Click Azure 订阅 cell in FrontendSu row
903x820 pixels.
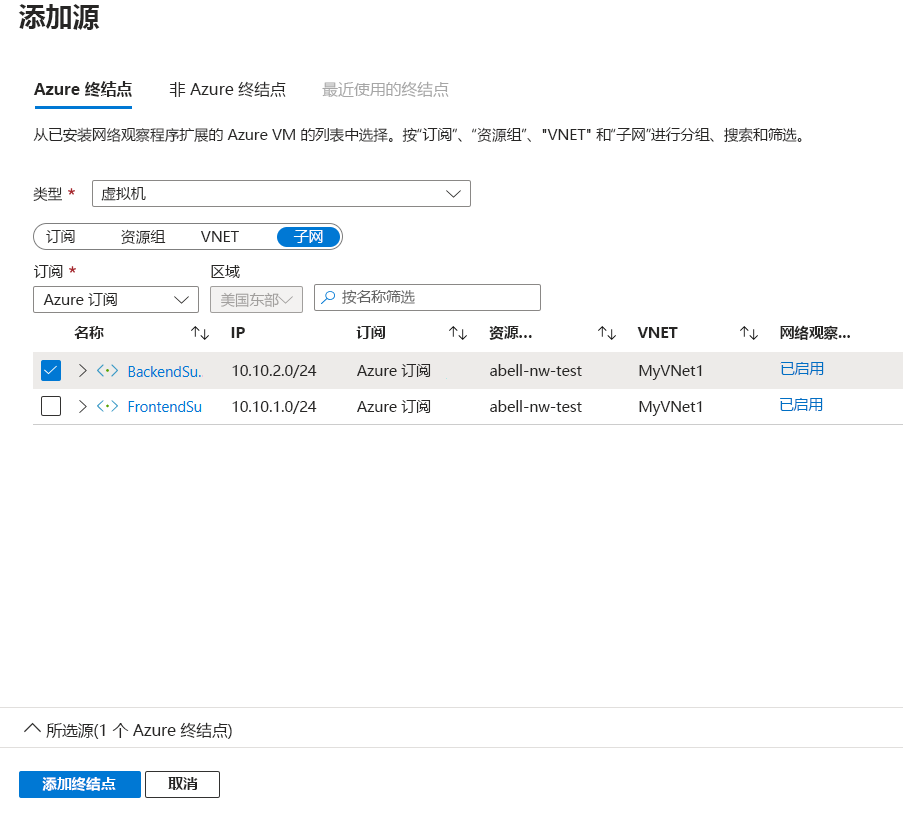394,407
